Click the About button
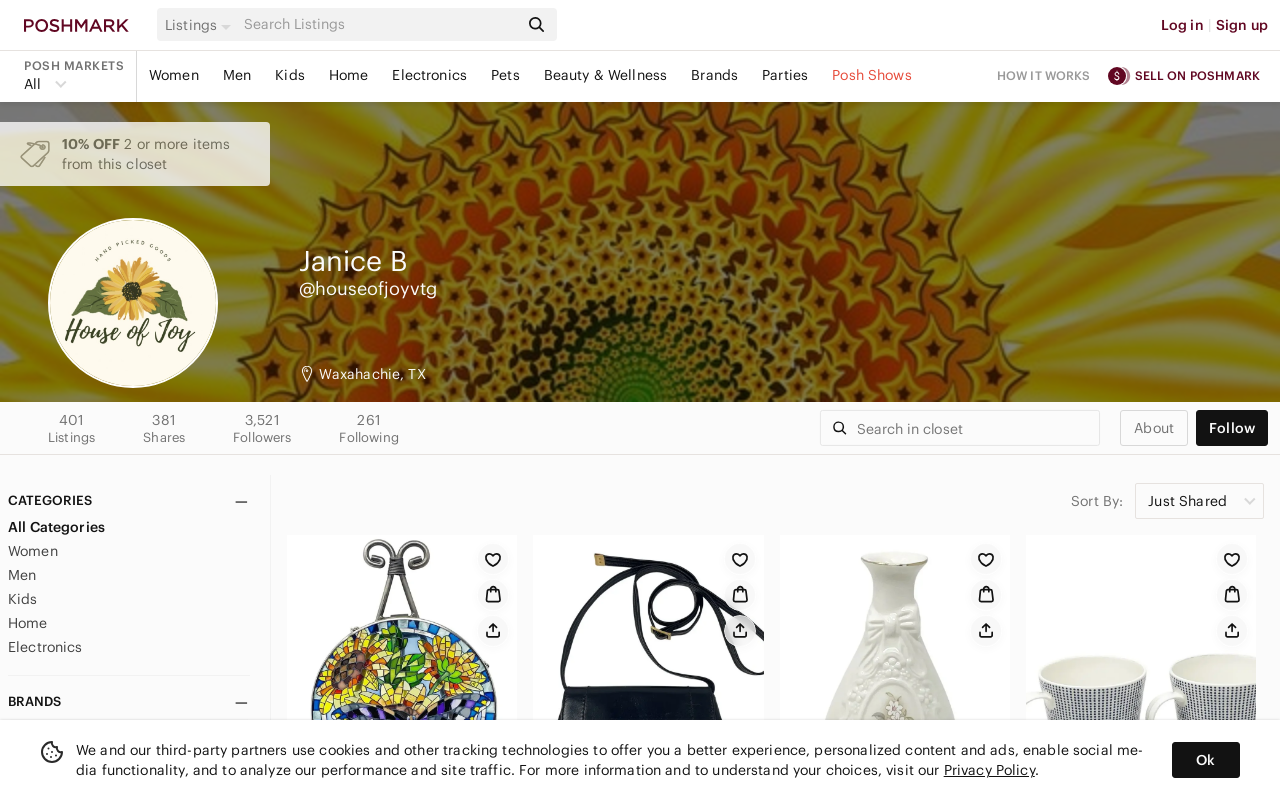1280x800 pixels. pos(1154,428)
